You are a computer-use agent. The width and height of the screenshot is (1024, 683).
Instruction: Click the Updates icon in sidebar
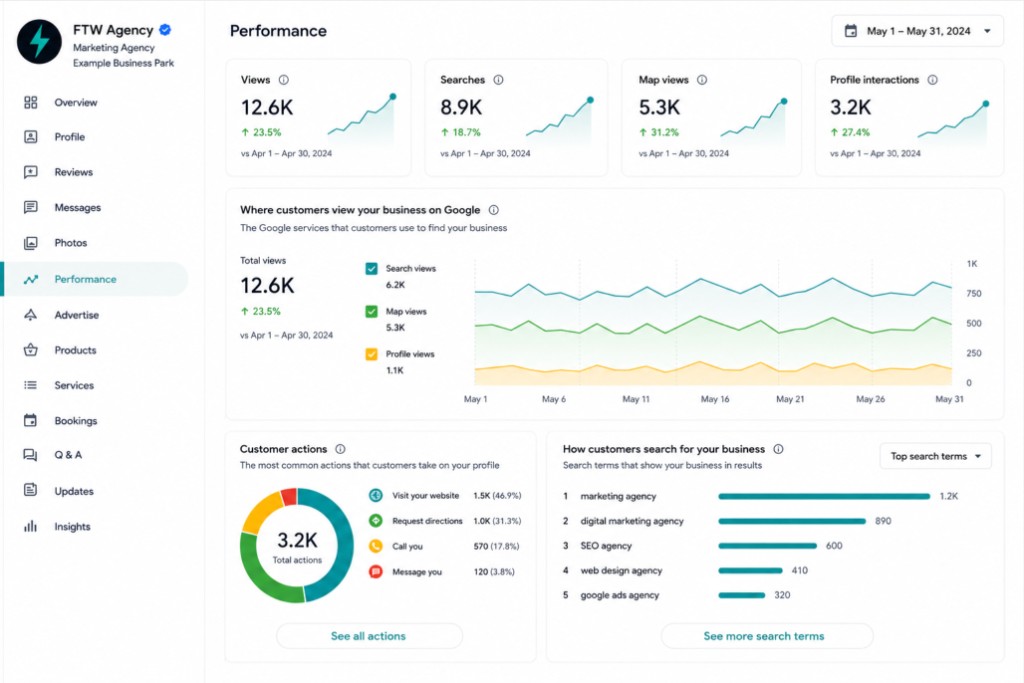(x=31, y=490)
